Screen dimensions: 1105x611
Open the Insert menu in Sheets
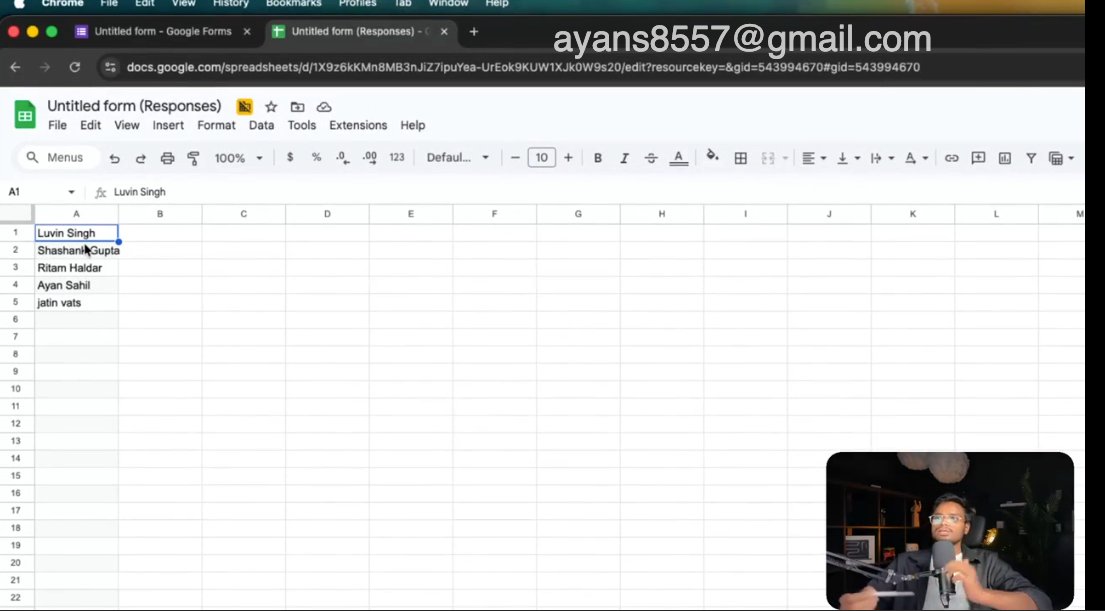coord(168,125)
